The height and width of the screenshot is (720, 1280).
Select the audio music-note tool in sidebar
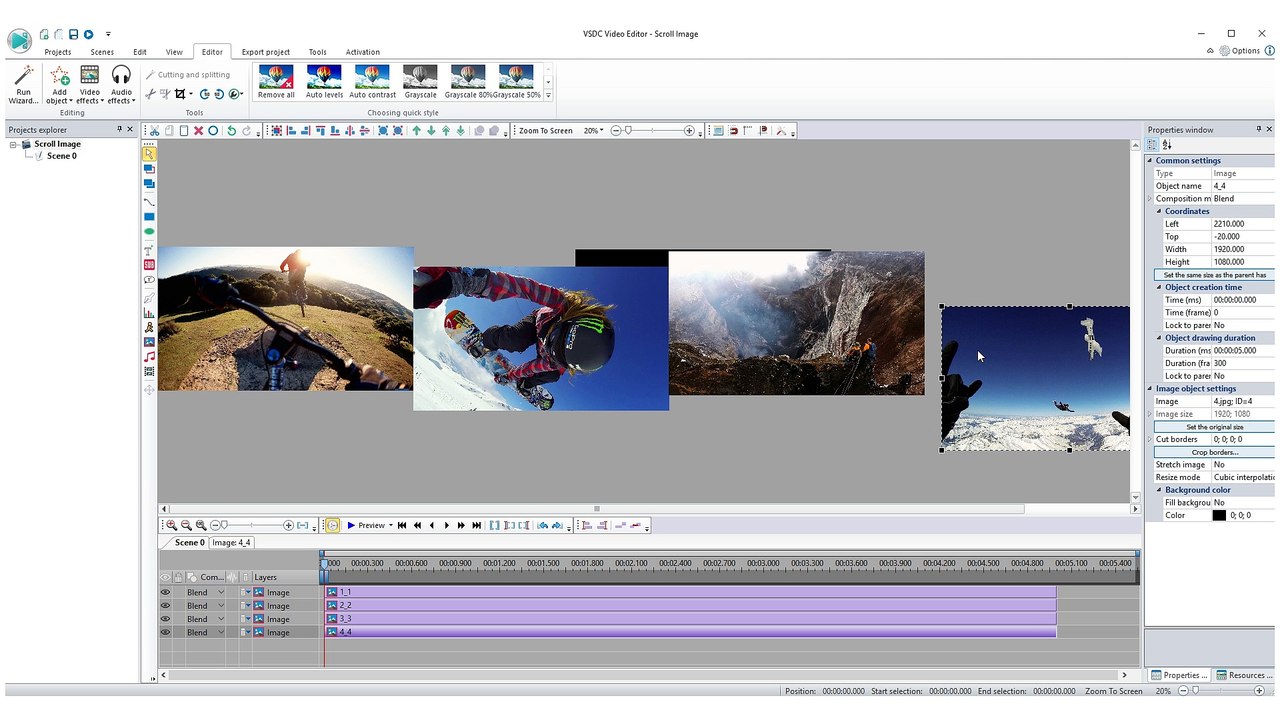(x=149, y=357)
